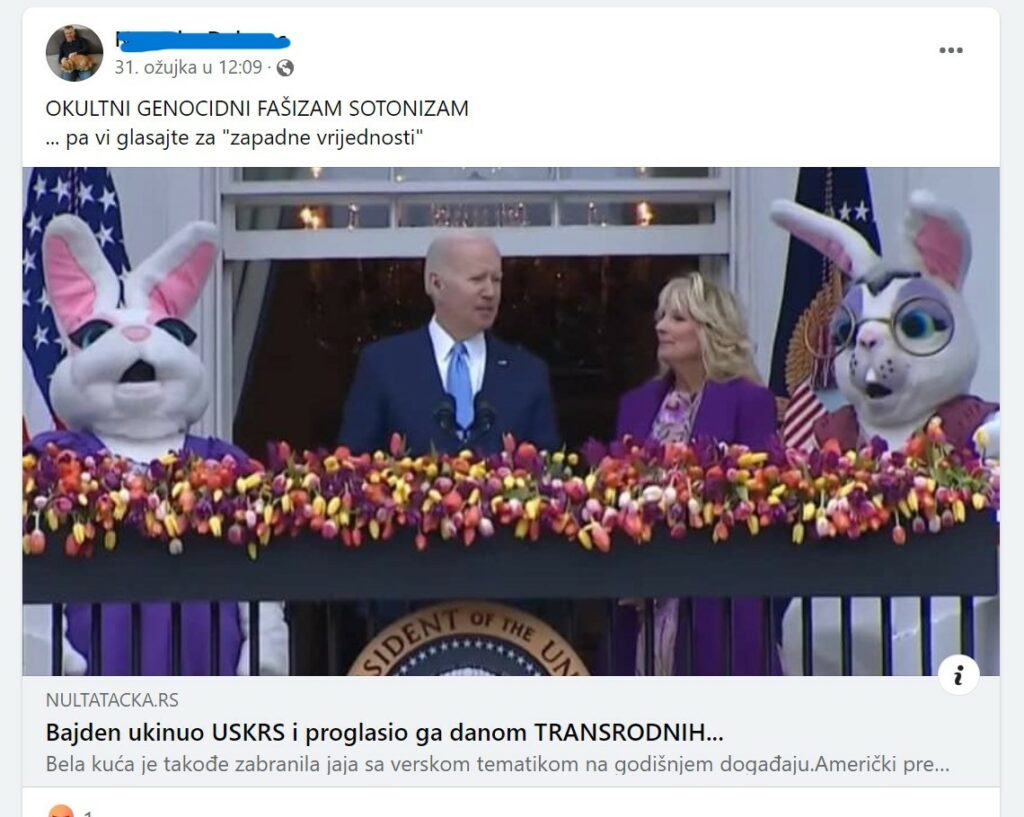Open the link info 'i' icon
This screenshot has height=817, width=1024.
pos(958,675)
